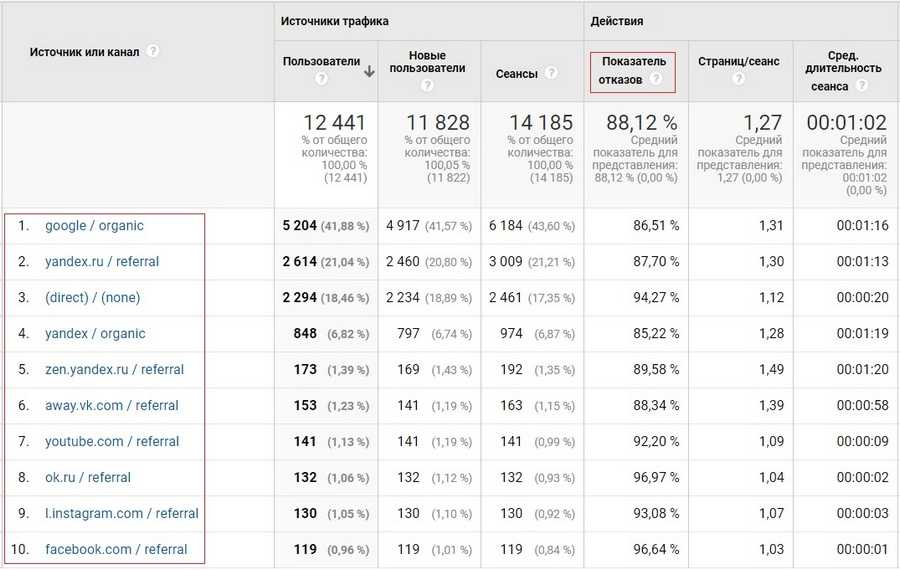The image size is (900, 570).
Task: Open facebook.com / referral source link
Action: pos(116,549)
